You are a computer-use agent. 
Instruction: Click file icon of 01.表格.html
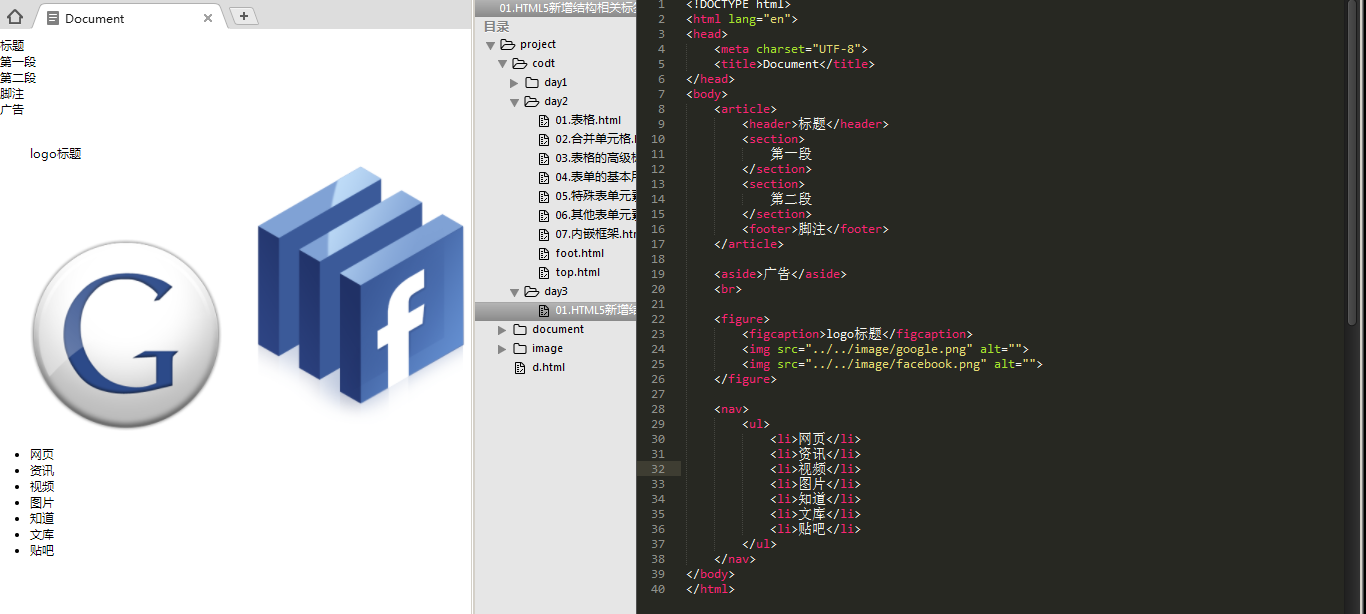[544, 120]
